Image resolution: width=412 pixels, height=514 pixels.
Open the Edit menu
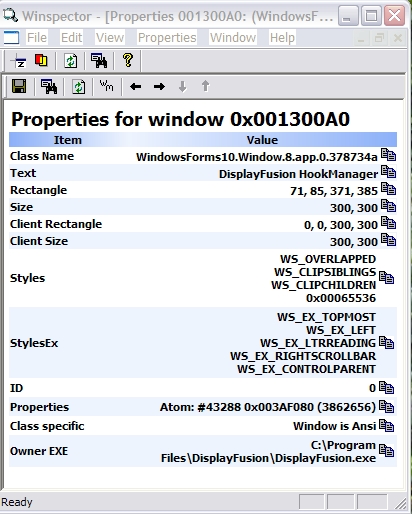pyautogui.click(x=71, y=38)
